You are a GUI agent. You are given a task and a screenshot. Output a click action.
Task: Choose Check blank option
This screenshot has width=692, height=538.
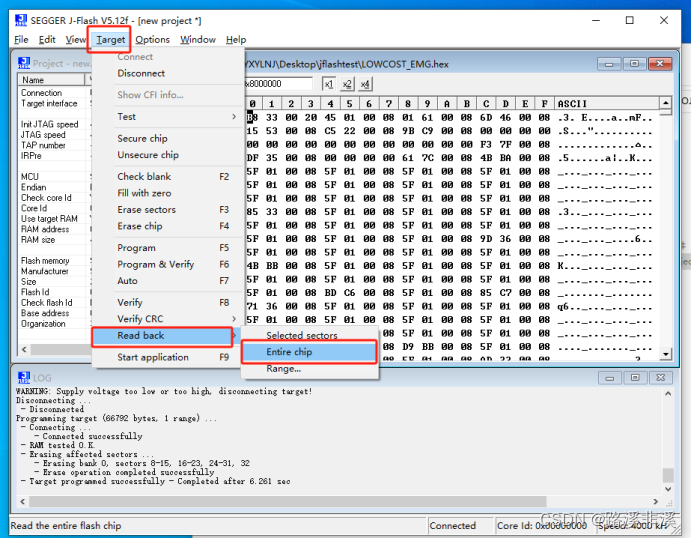click(x=168, y=177)
